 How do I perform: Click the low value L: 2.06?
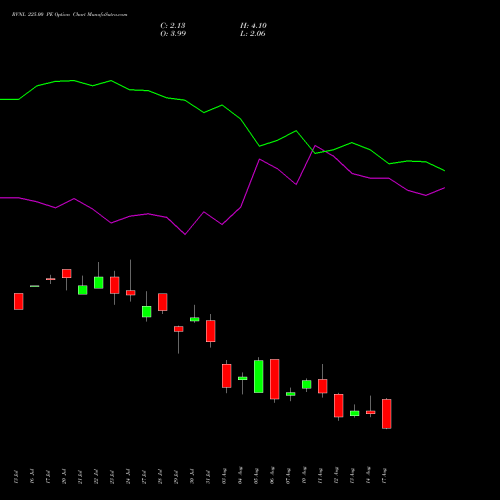click(x=253, y=34)
